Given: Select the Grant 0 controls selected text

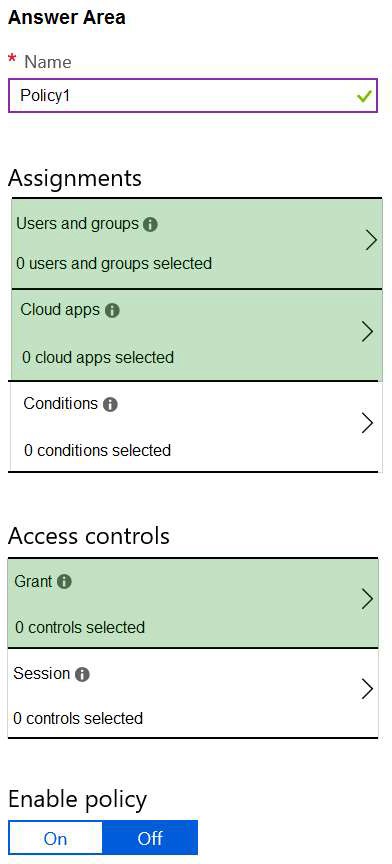Looking at the screenshot, I should (80, 628).
